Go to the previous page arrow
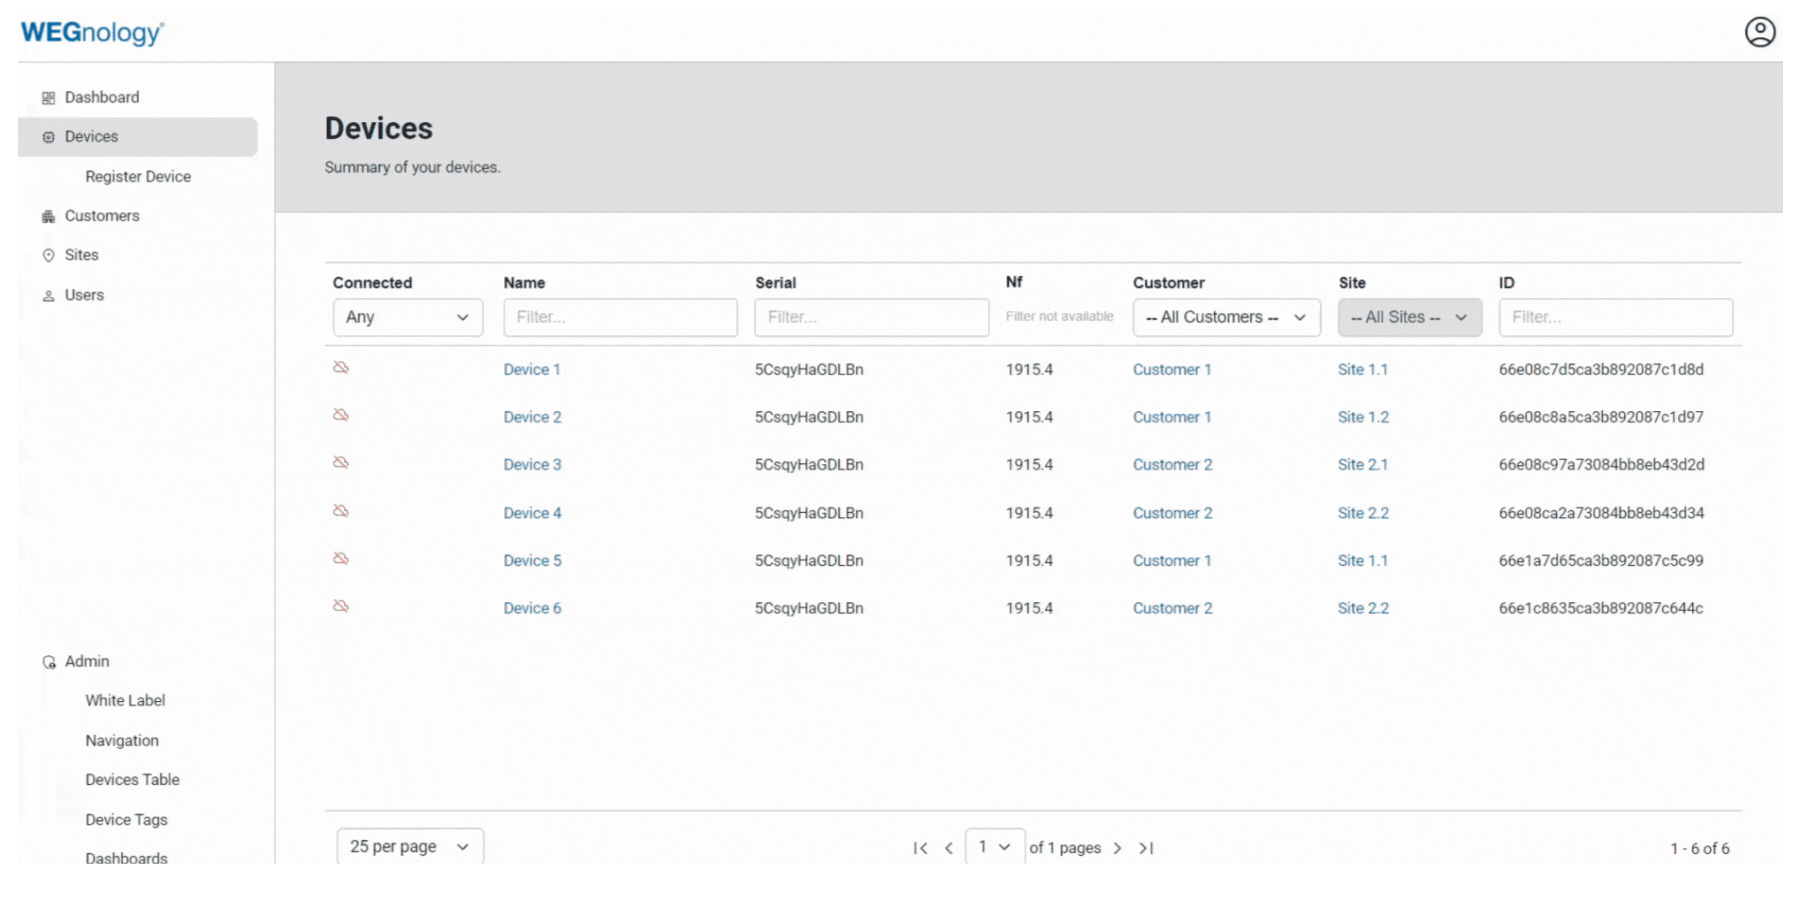The image size is (1800, 900). pyautogui.click(x=949, y=848)
